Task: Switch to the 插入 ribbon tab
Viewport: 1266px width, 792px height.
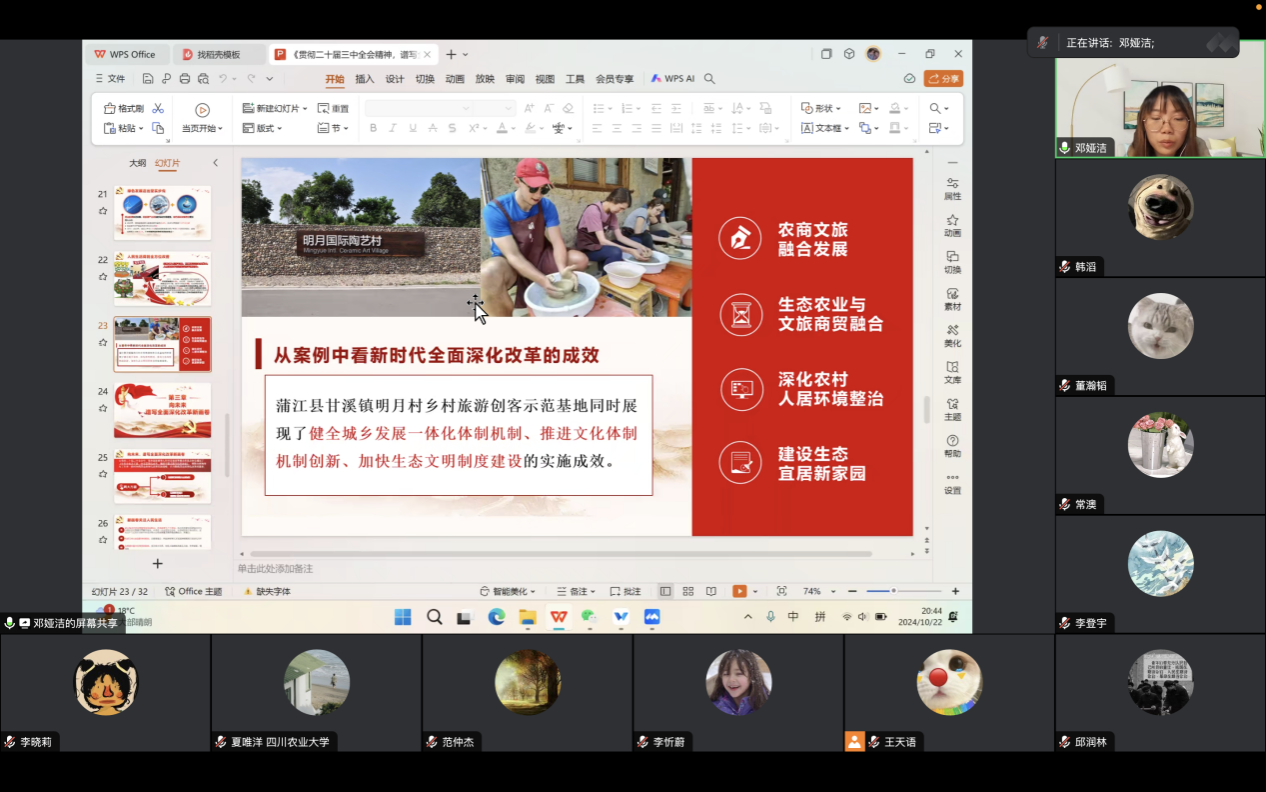Action: coord(365,79)
